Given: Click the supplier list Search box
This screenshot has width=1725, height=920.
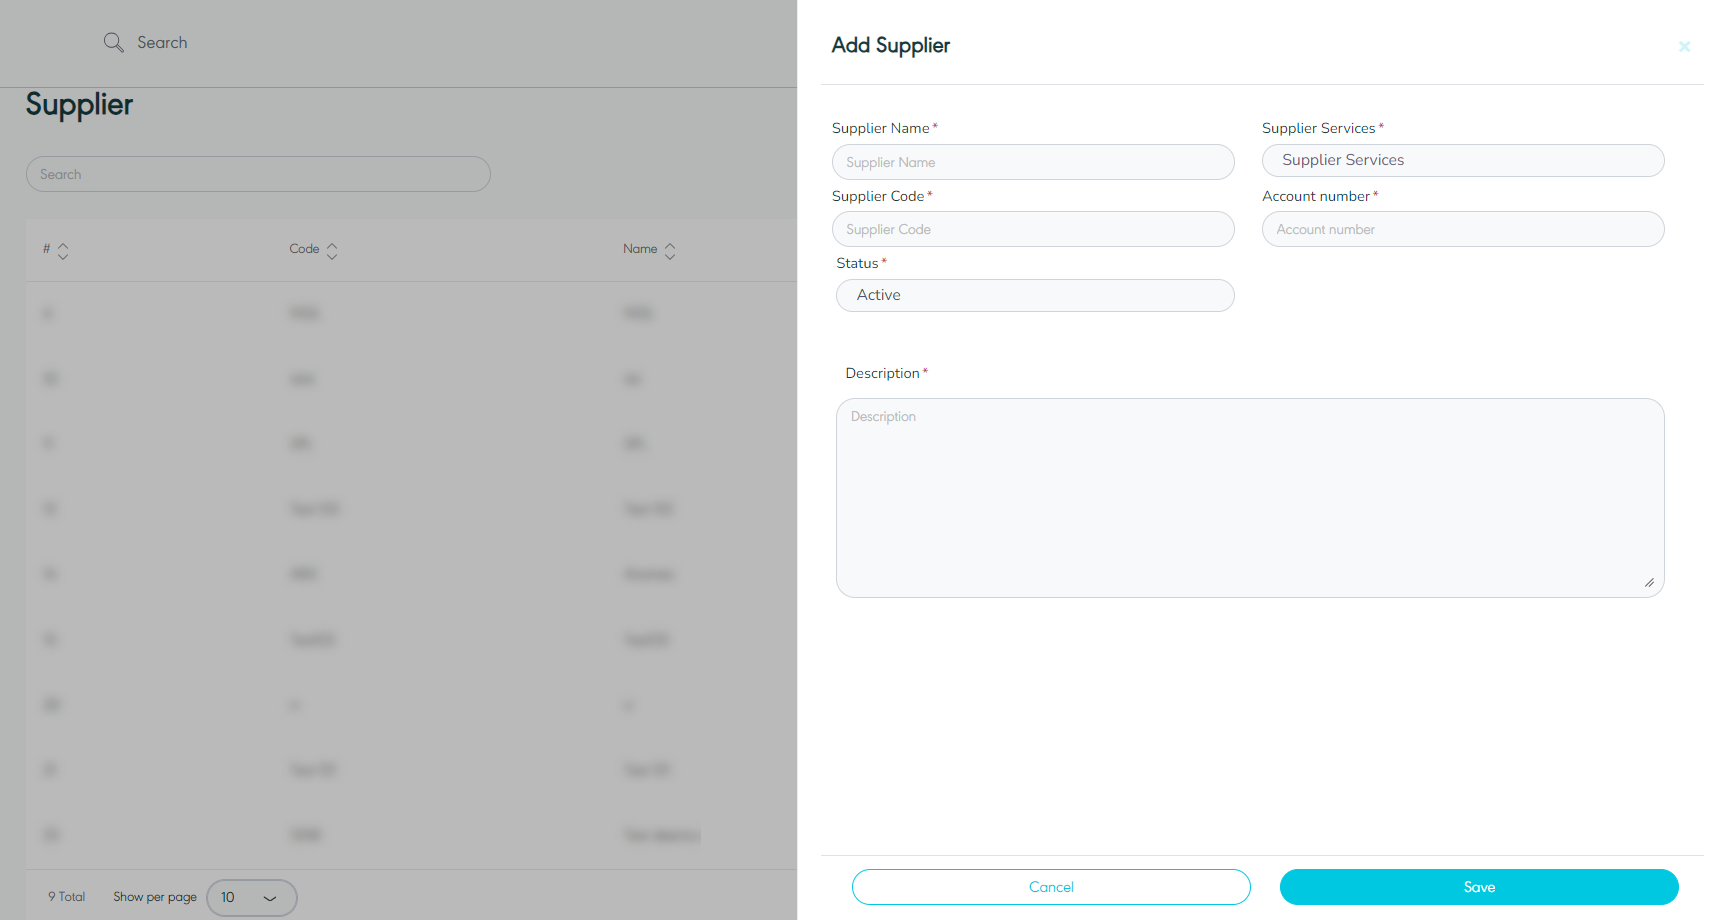Looking at the screenshot, I should (x=258, y=174).
